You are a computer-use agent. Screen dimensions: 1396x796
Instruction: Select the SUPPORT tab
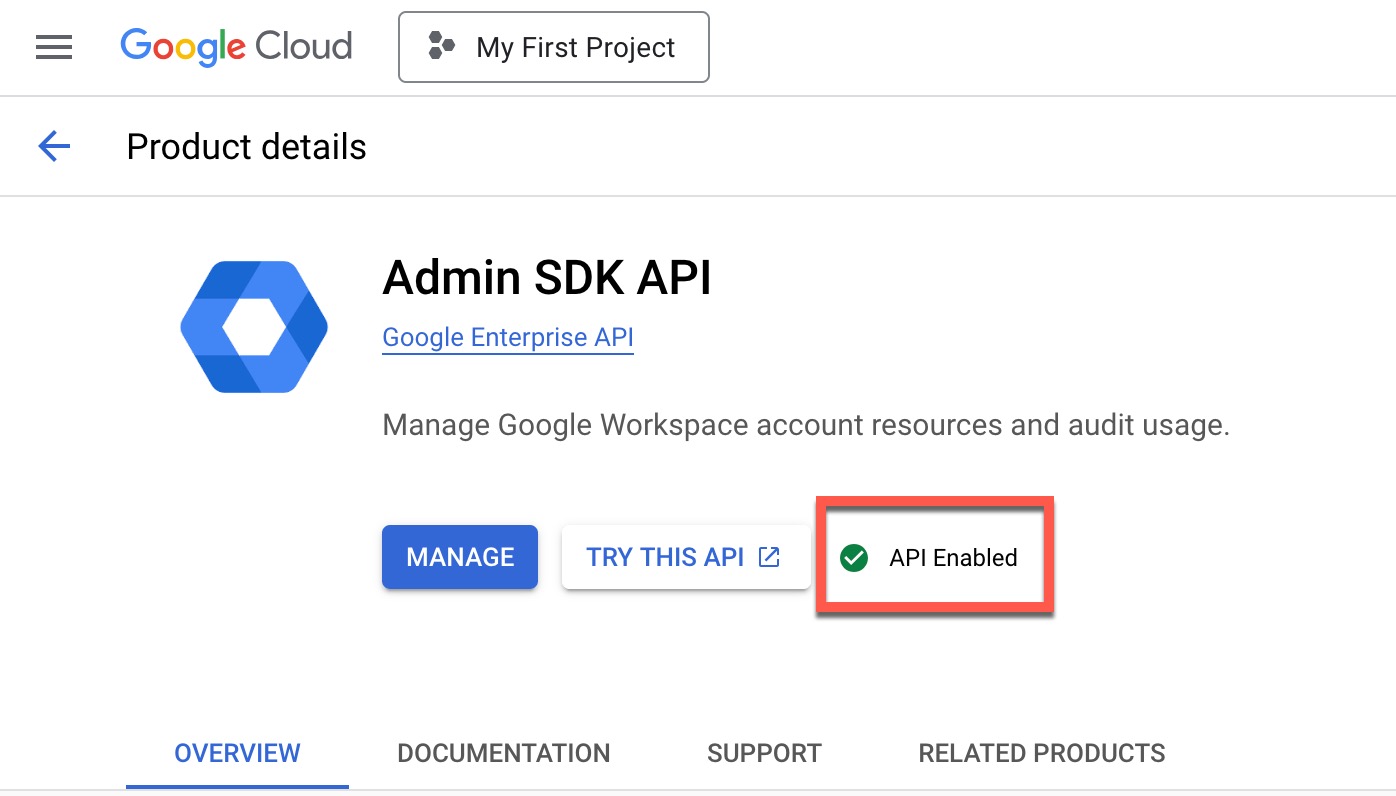click(x=764, y=752)
